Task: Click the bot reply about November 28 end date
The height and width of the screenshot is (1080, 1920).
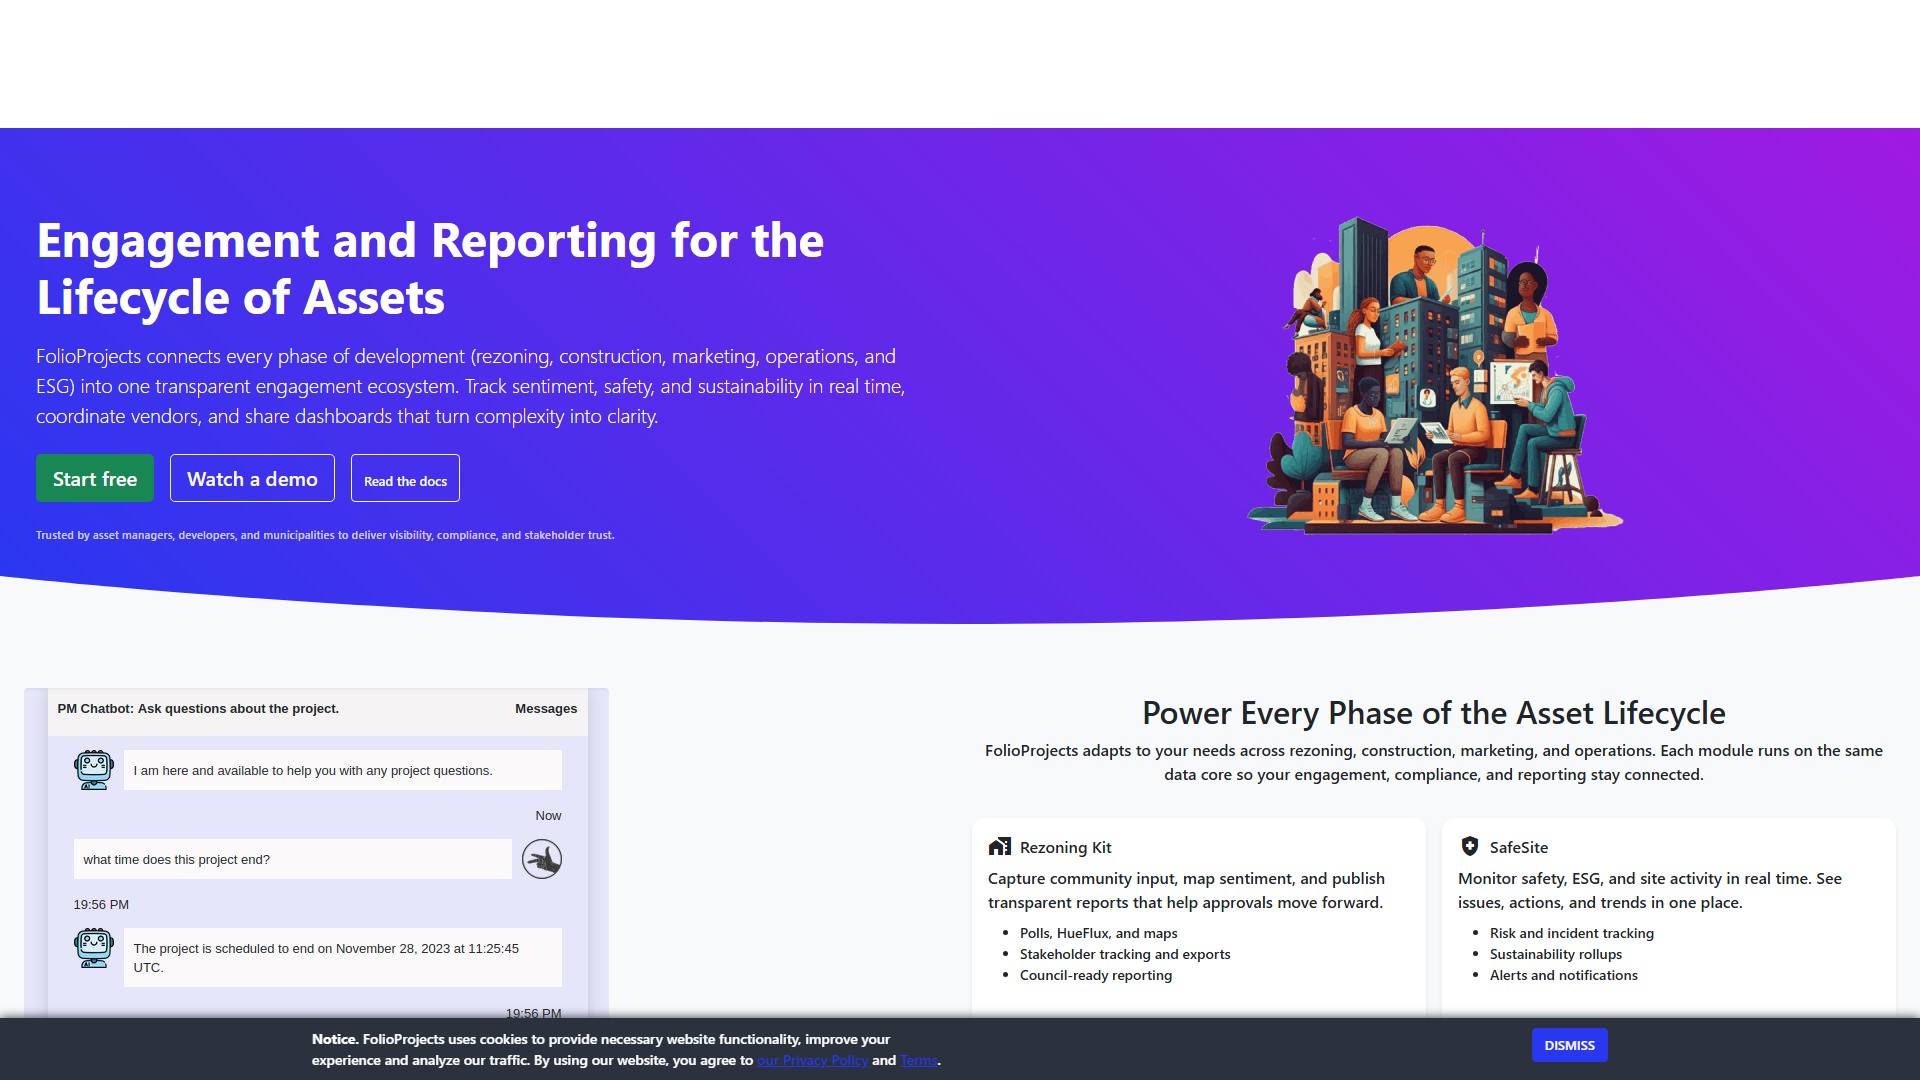Action: pos(342,957)
